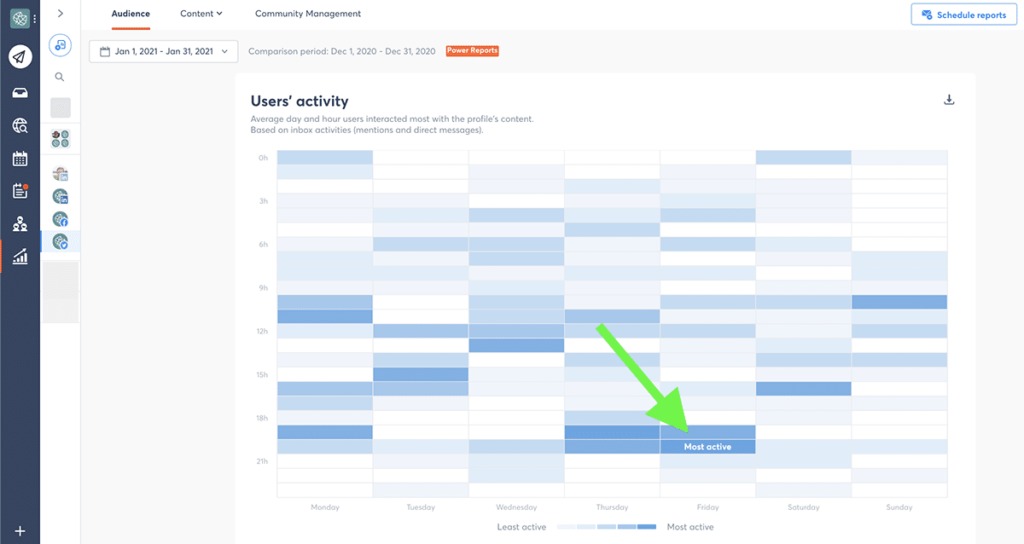Click the Schedule reports button

coord(964,14)
